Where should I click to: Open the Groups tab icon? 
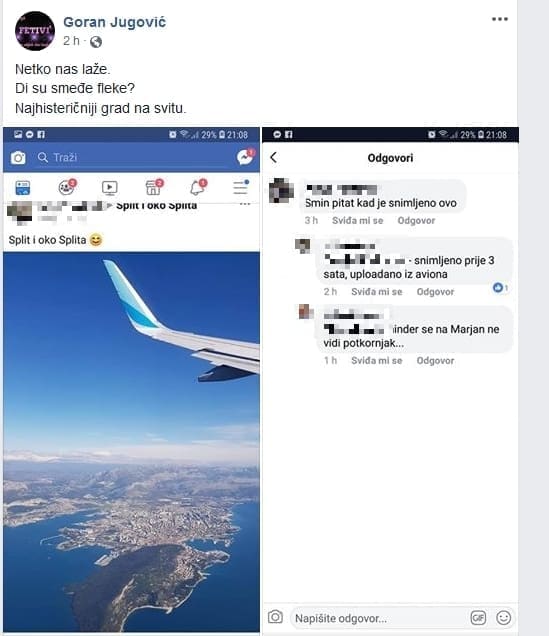(66, 187)
